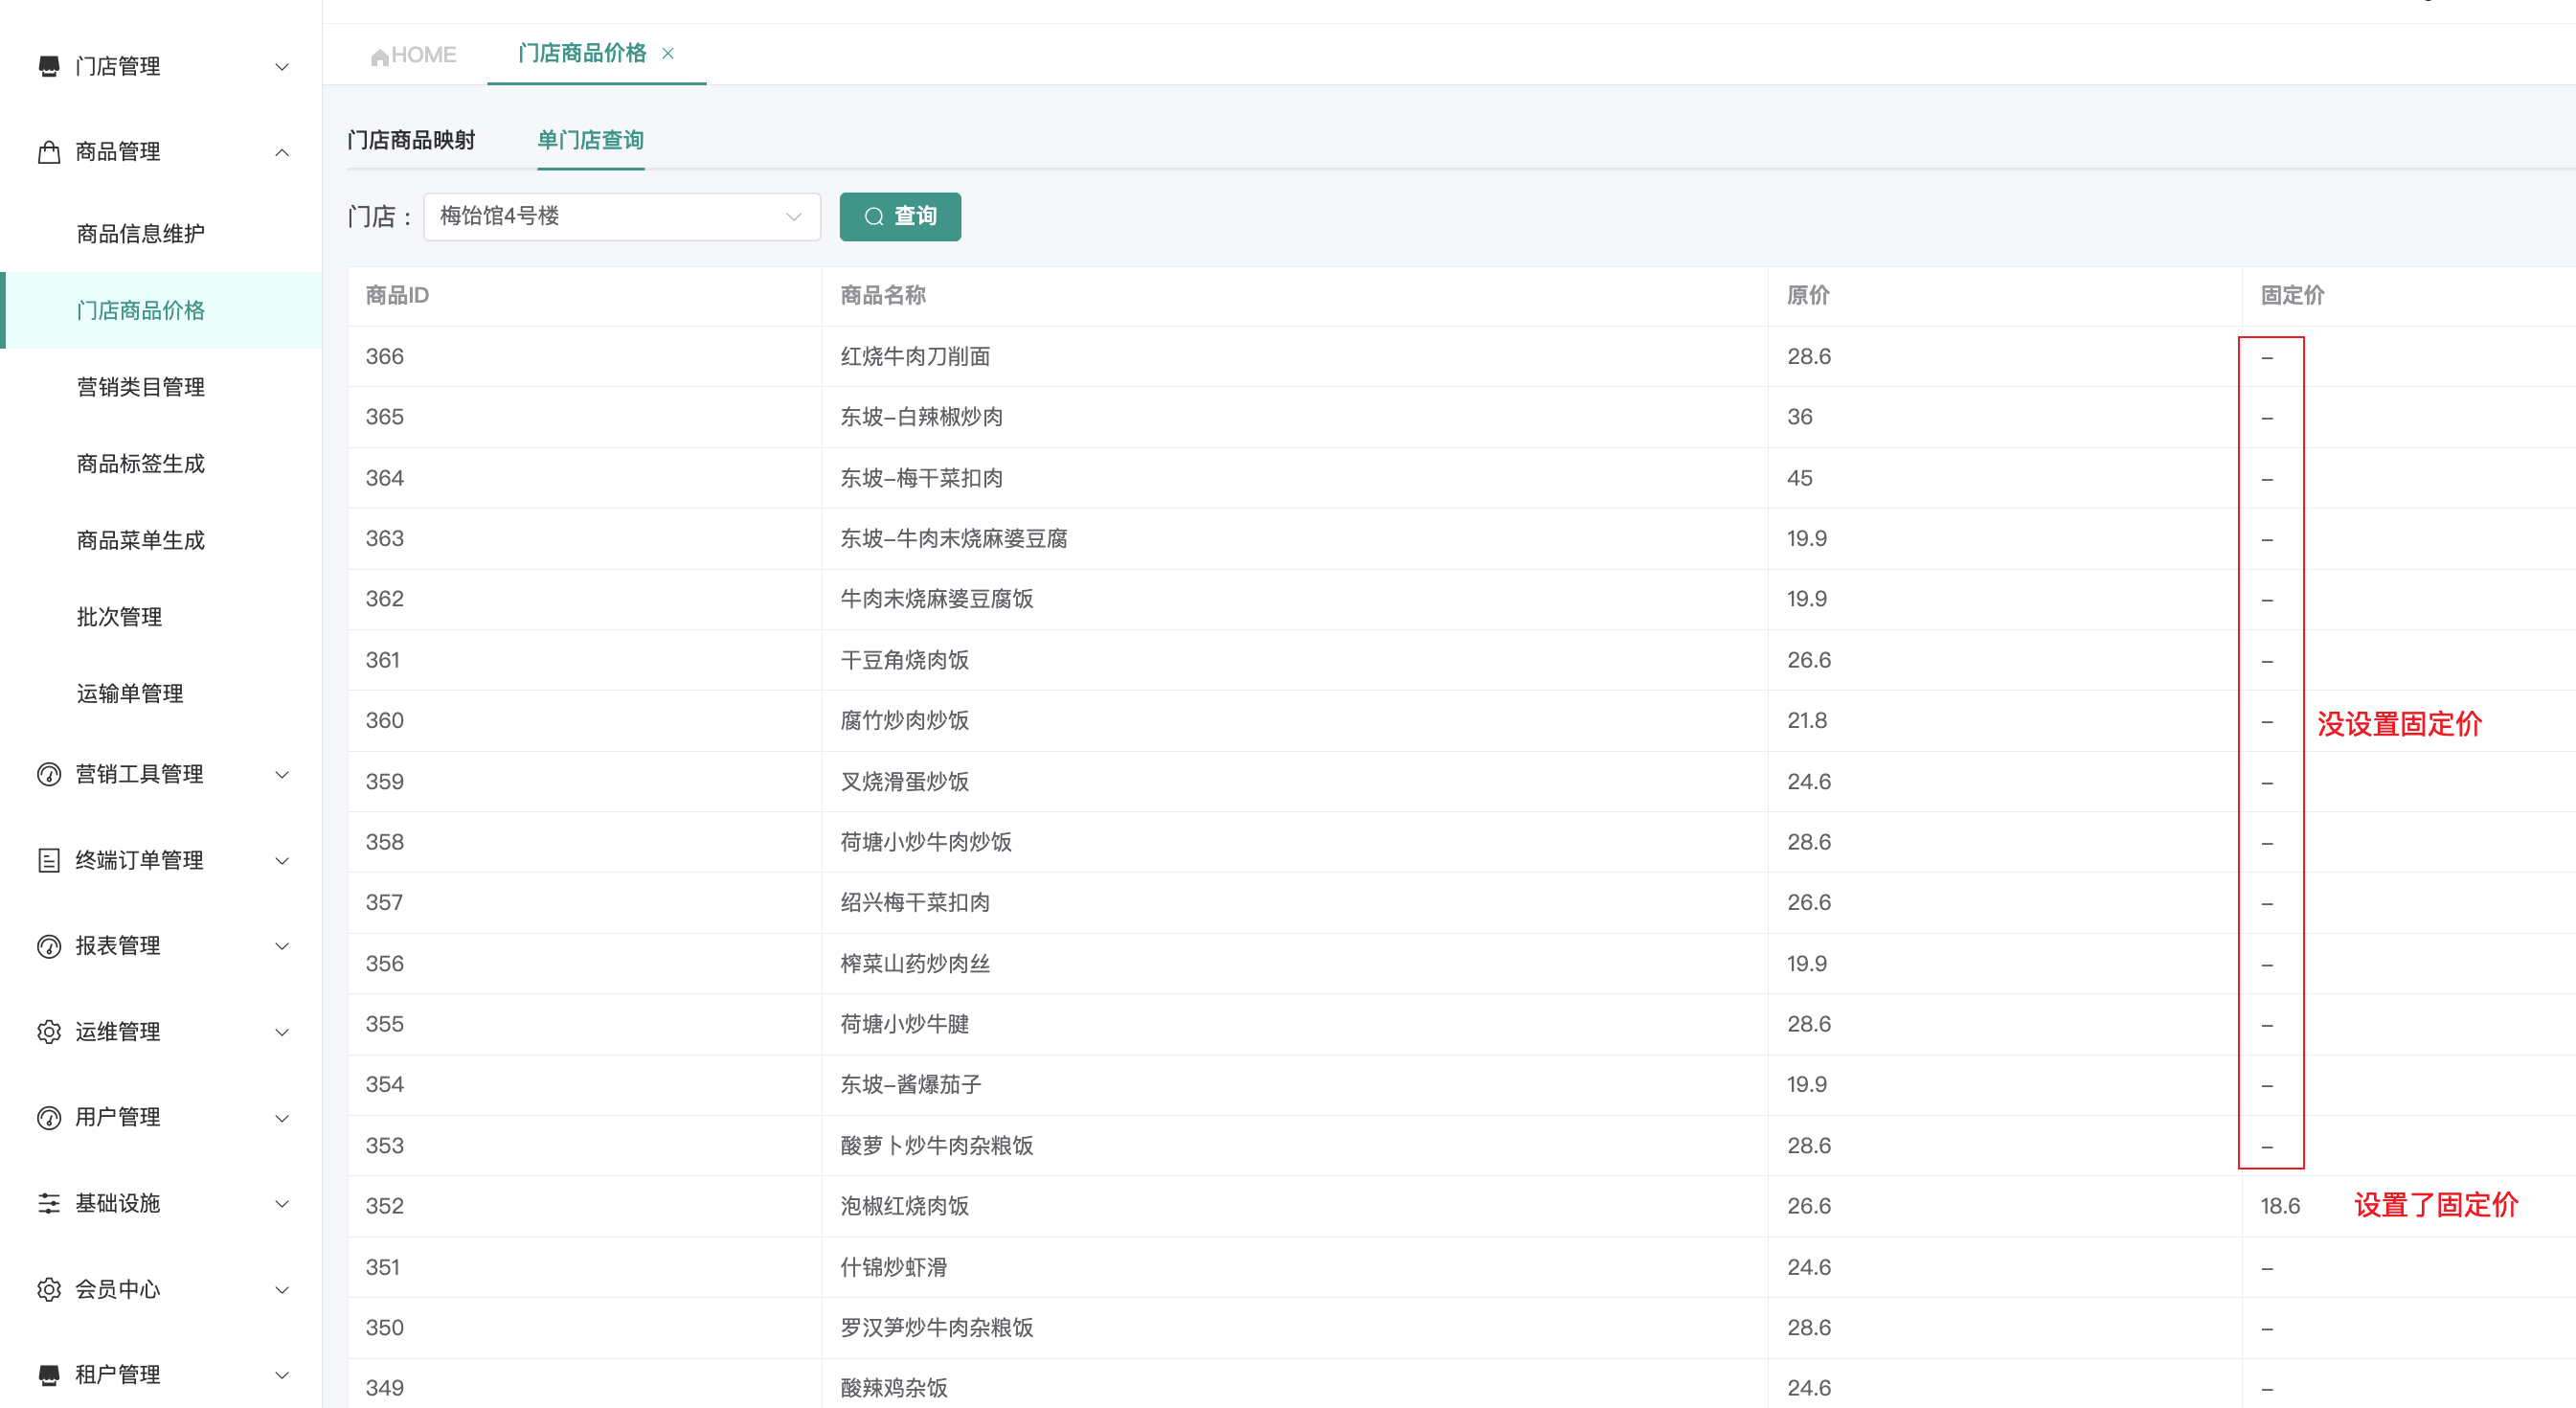Click the 营销工具管理 sidebar icon

[48, 774]
